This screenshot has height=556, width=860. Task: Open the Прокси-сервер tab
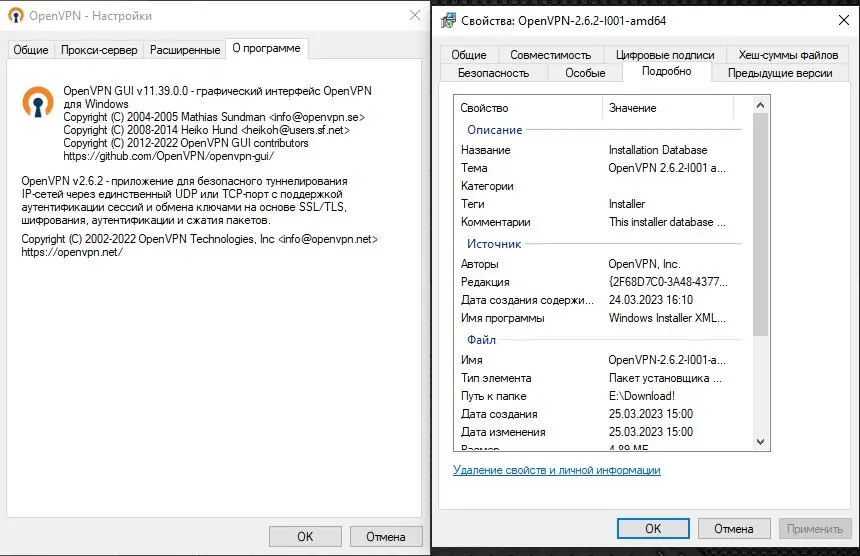(100, 50)
